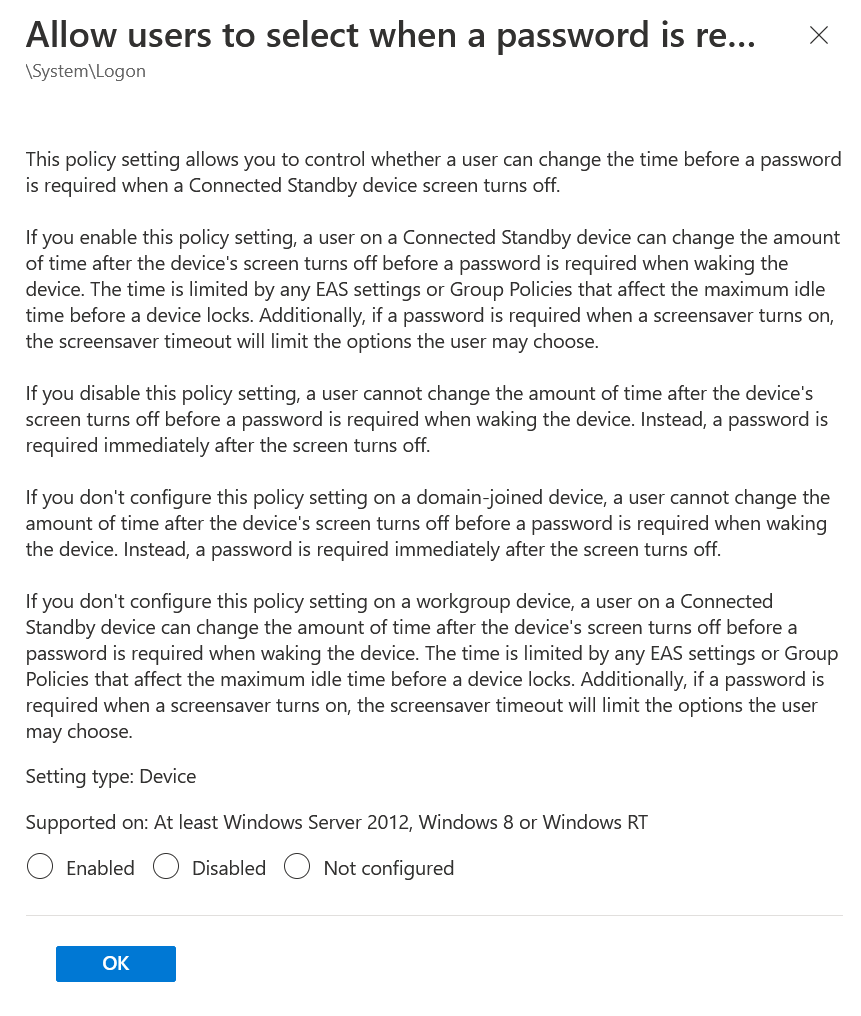
Task: Click the 'Supported on:' label text
Action: click(x=87, y=823)
